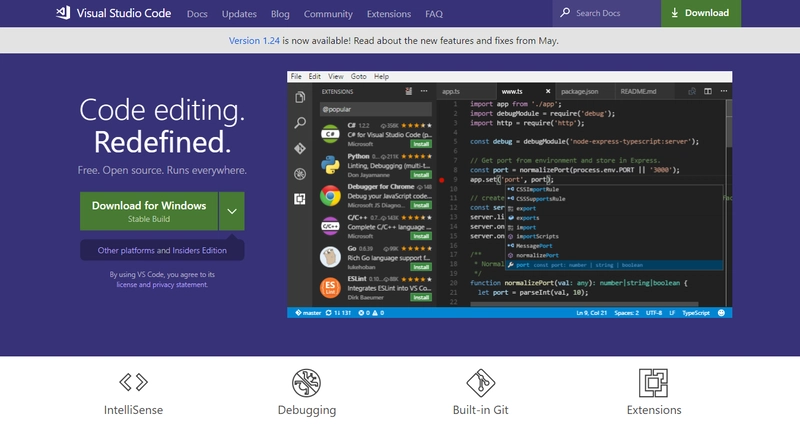The image size is (800, 427).
Task: Select the FAQ navigation item
Action: pyautogui.click(x=433, y=14)
